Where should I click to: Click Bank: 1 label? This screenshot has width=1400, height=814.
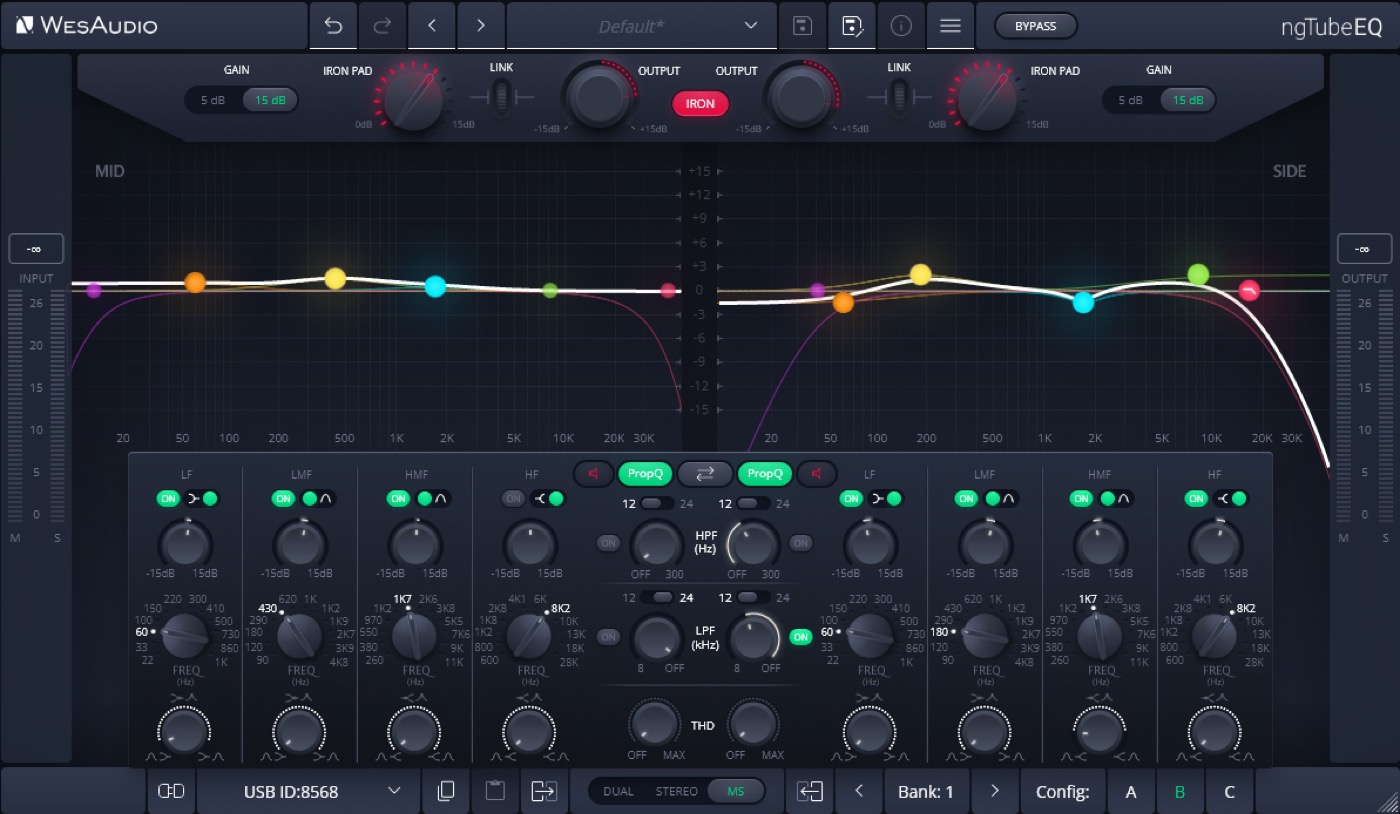pyautogui.click(x=926, y=792)
